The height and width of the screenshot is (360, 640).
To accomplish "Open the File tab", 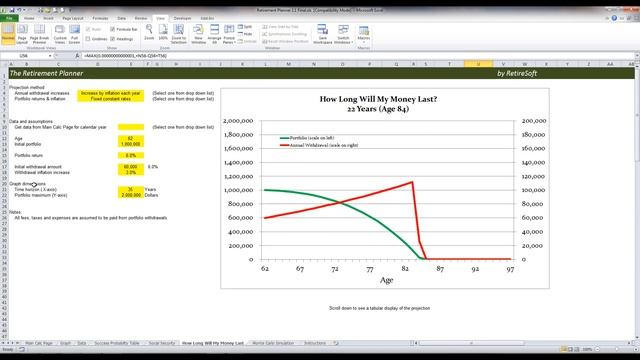I will coord(9,18).
